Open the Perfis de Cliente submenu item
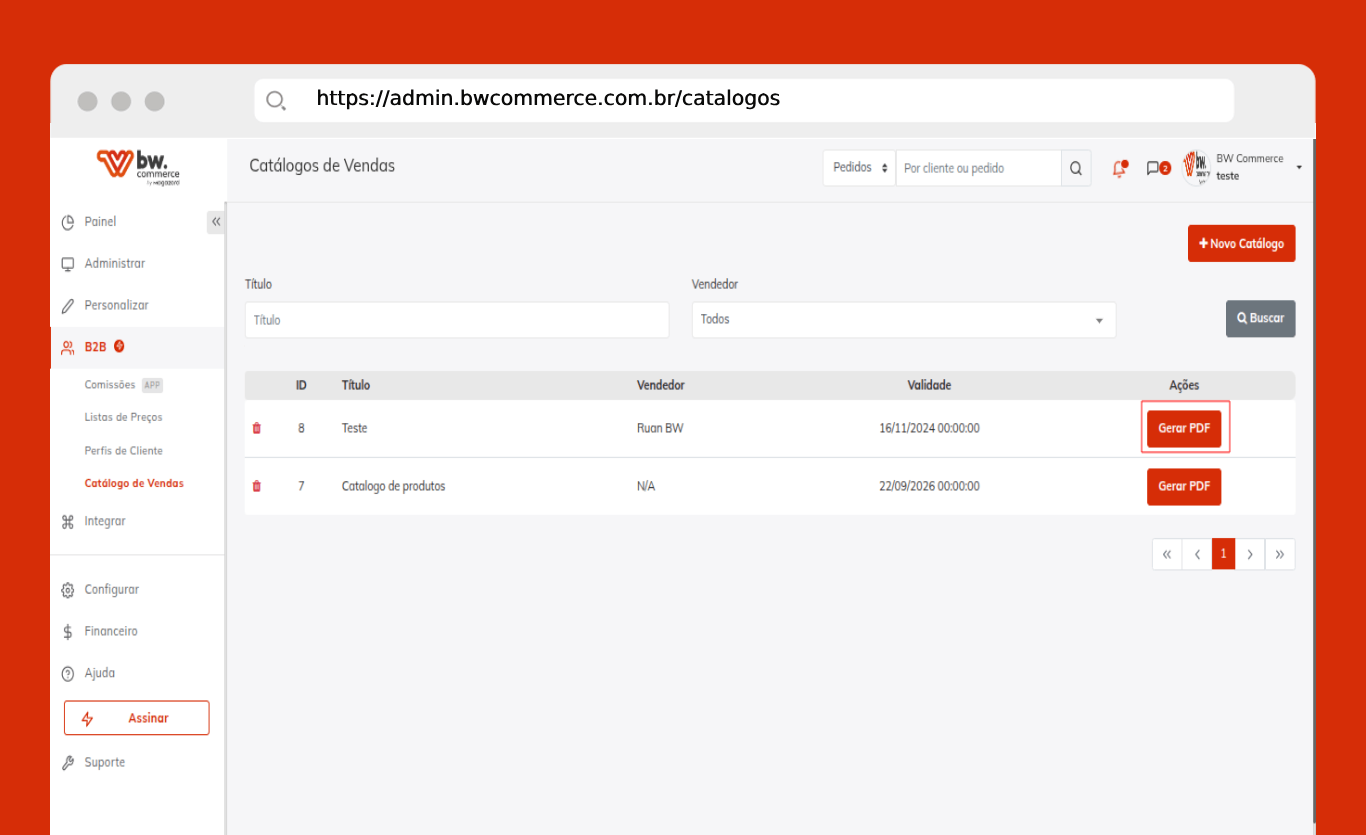Screen dimensions: 1366x835 123,451
